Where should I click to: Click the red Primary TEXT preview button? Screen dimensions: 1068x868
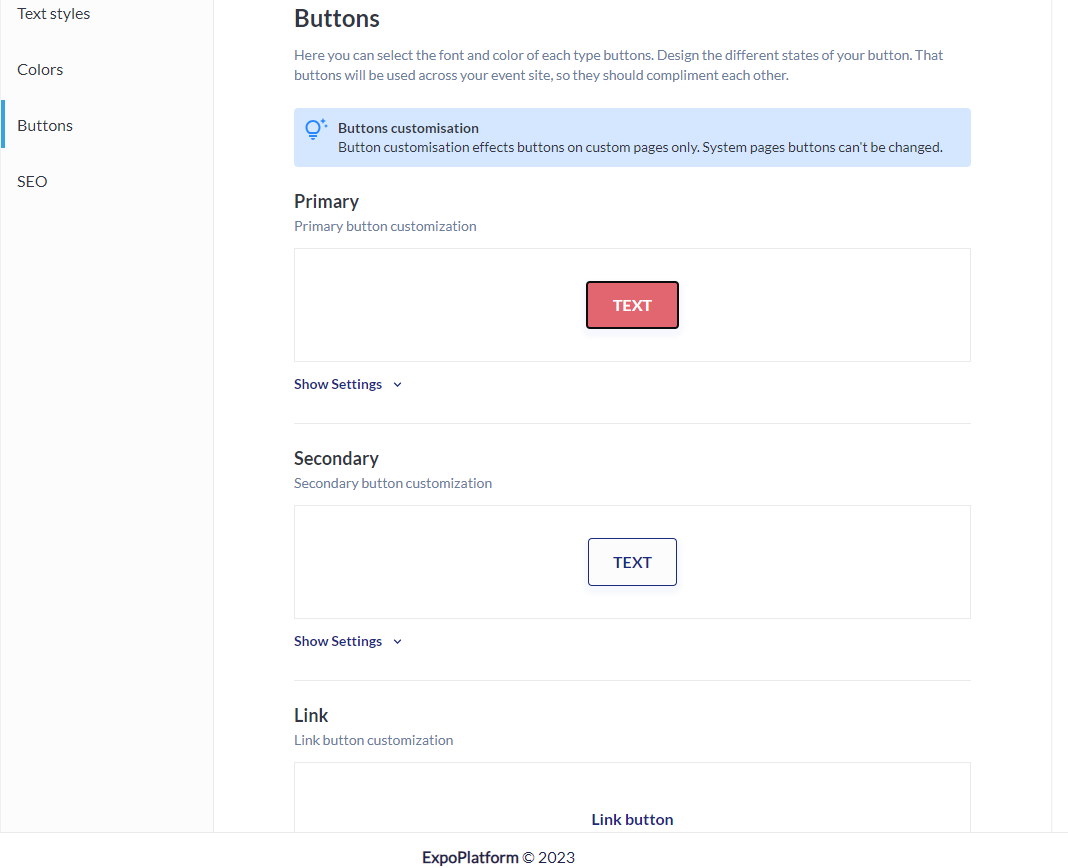(x=632, y=305)
